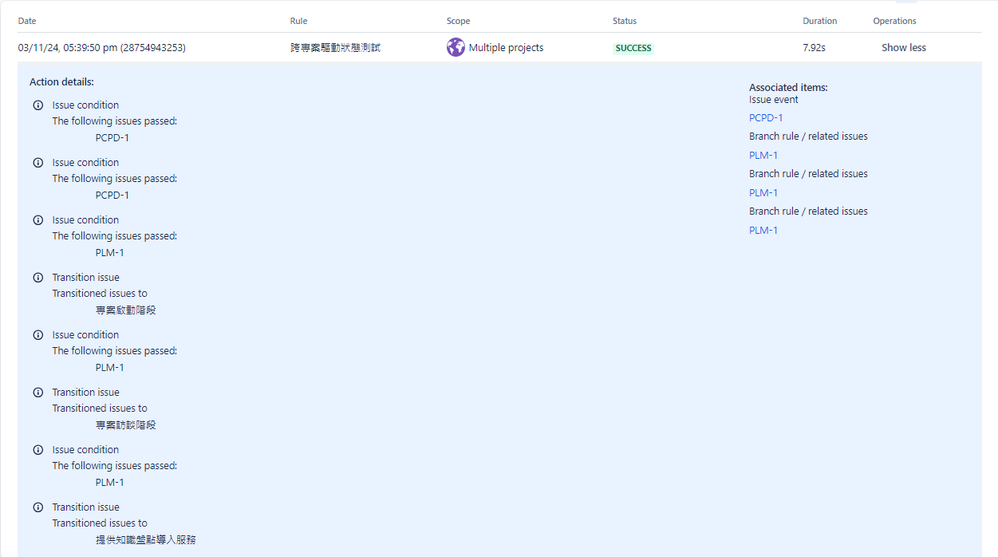Click Branch rule / related issues label above last PLM-1
Screen dimensions: 998x557
(808, 211)
